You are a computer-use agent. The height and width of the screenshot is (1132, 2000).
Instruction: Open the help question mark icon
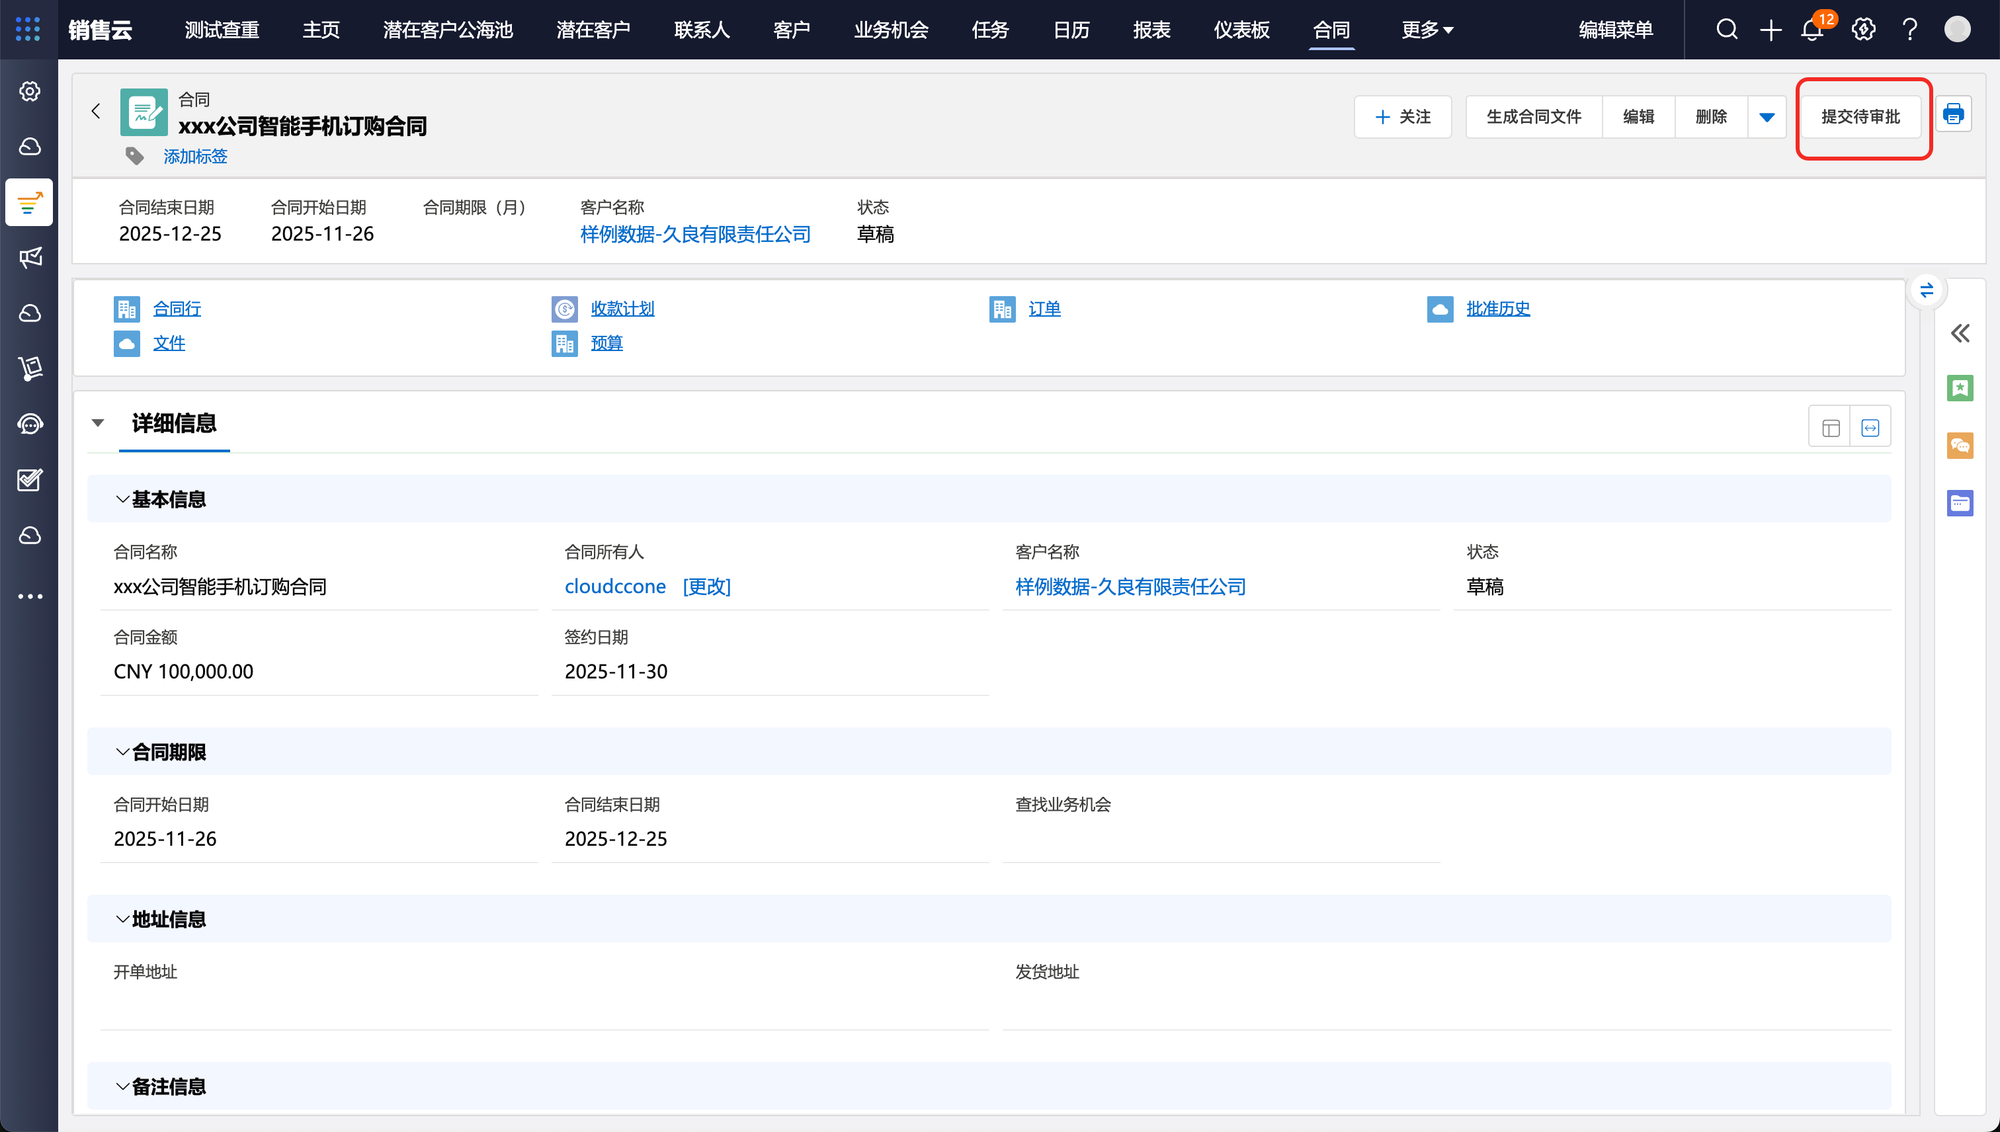coord(1910,30)
